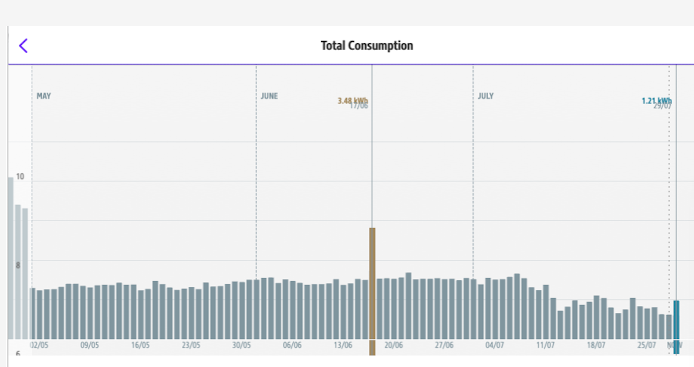This screenshot has width=694, height=367.
Task: Click the 1.21 kWh value label
Action: click(x=657, y=101)
